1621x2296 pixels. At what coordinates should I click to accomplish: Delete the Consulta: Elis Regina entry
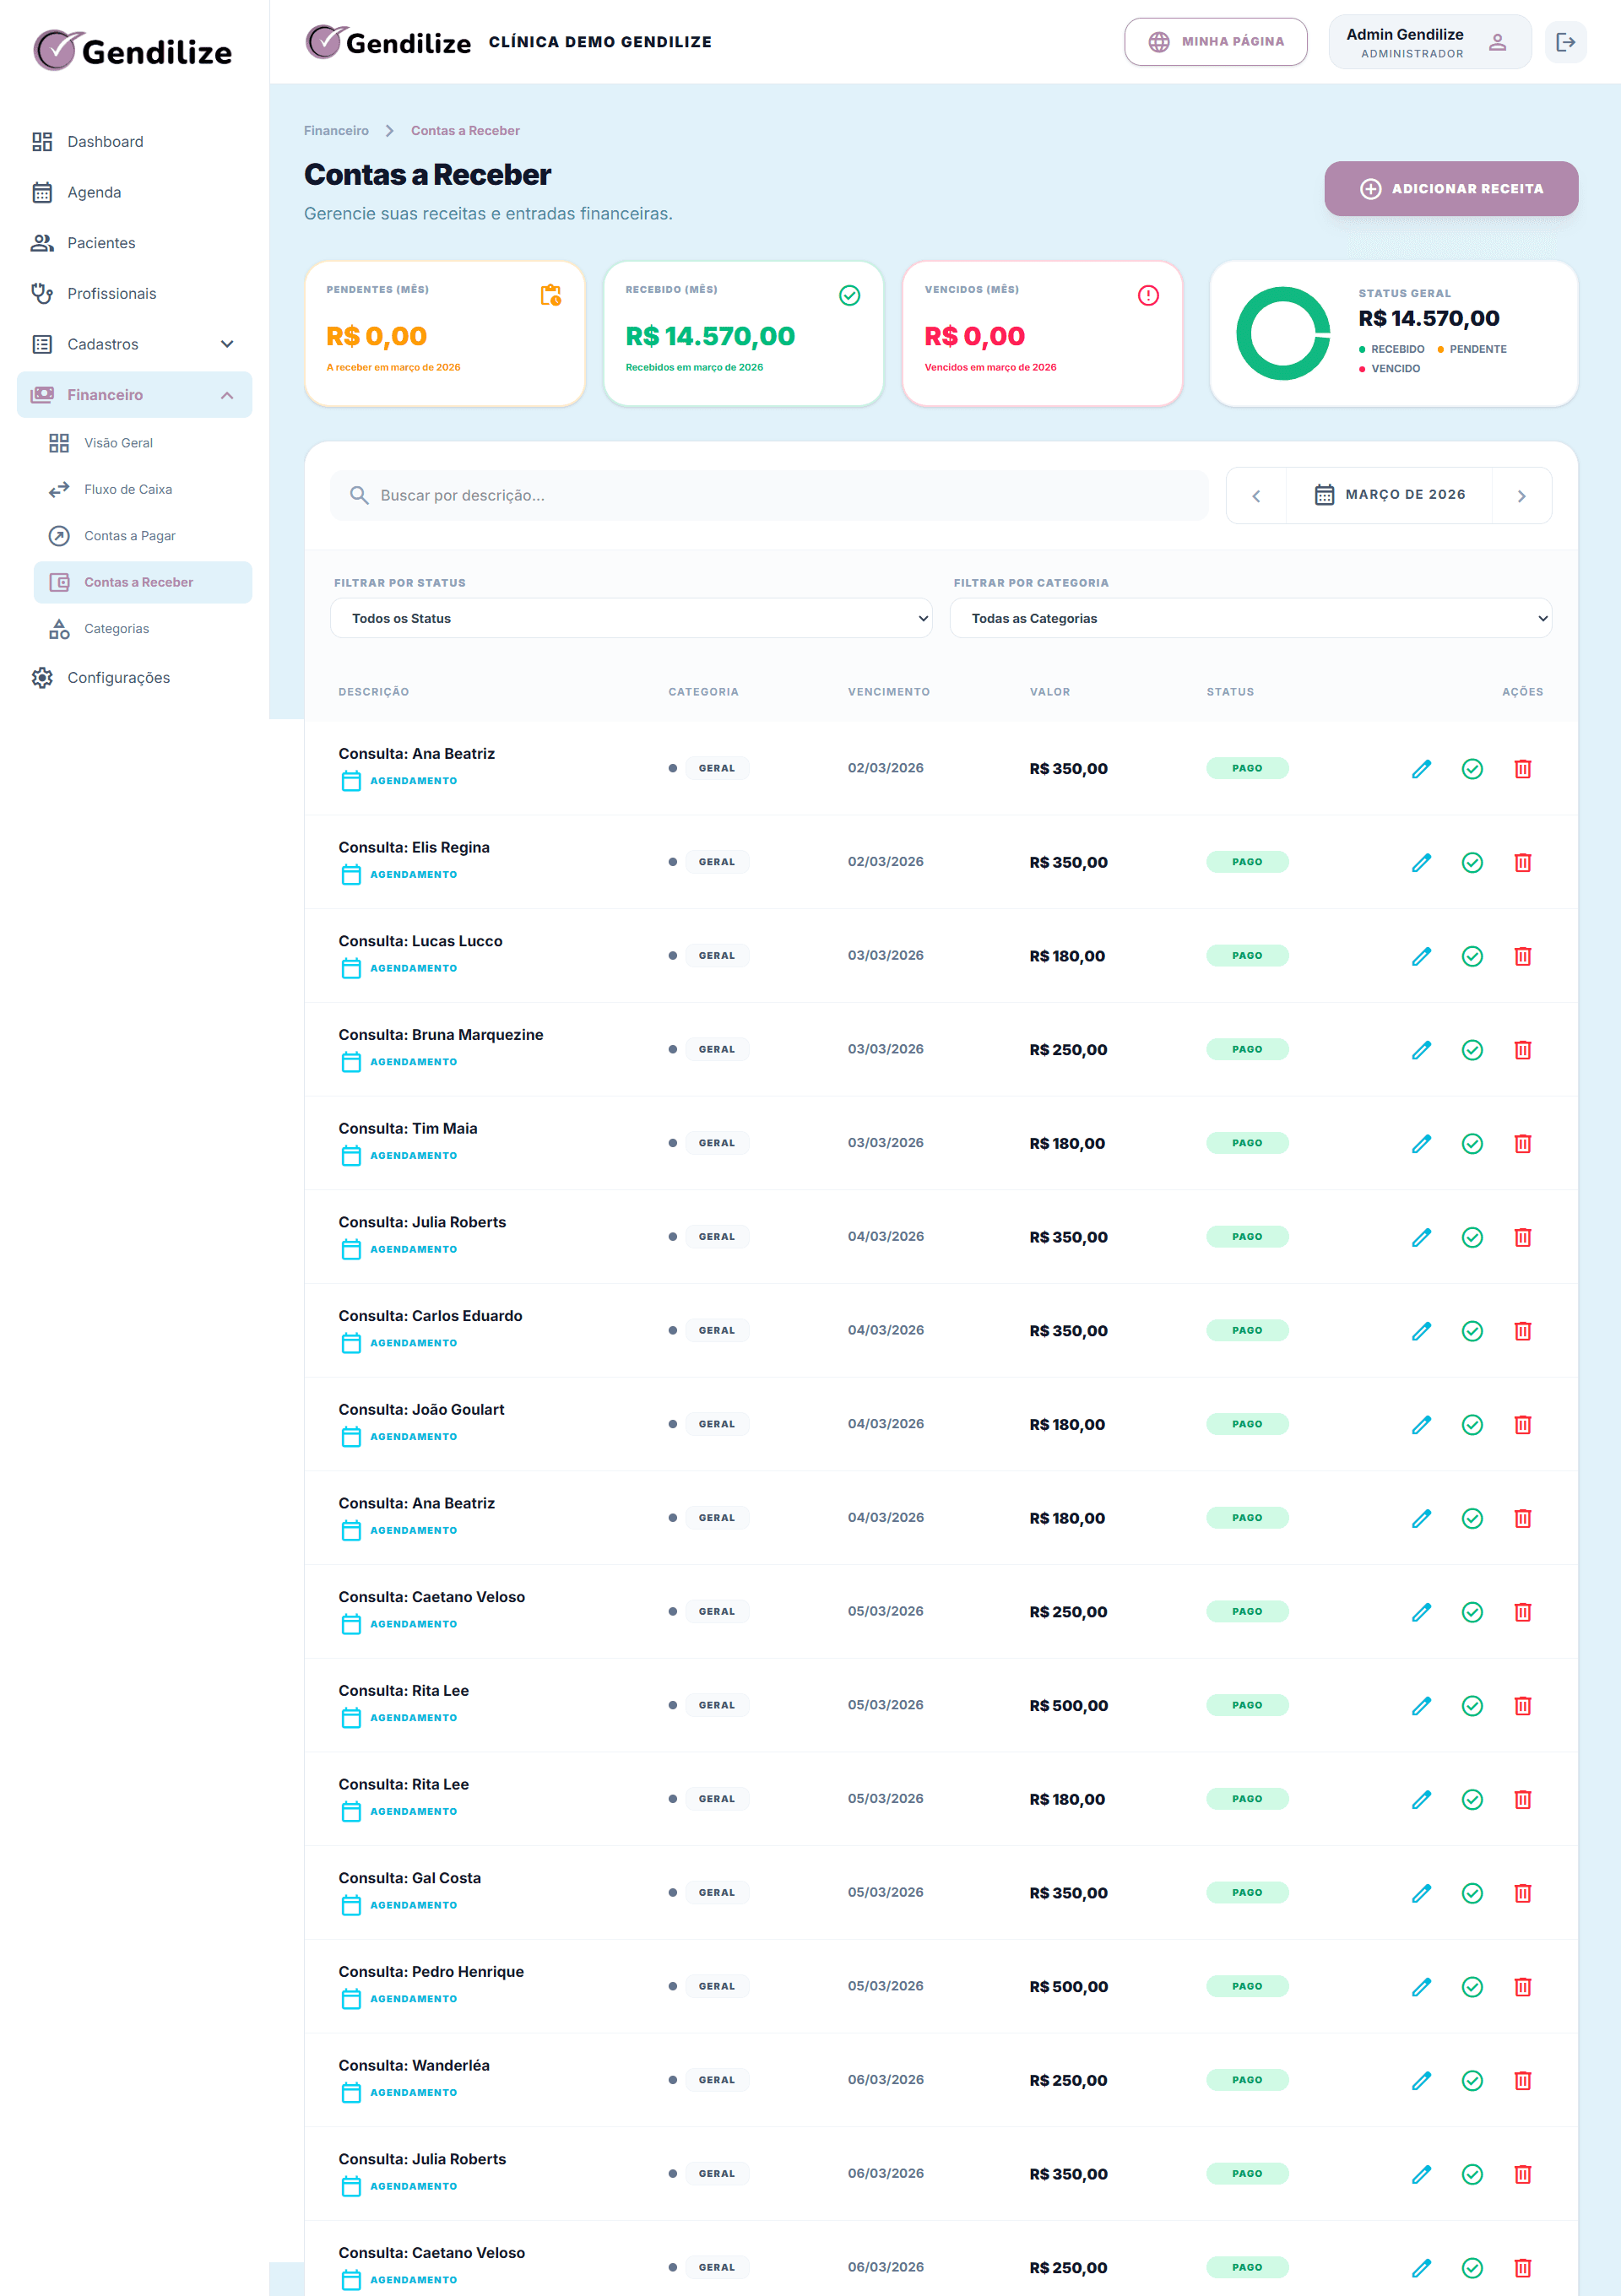pyautogui.click(x=1522, y=862)
